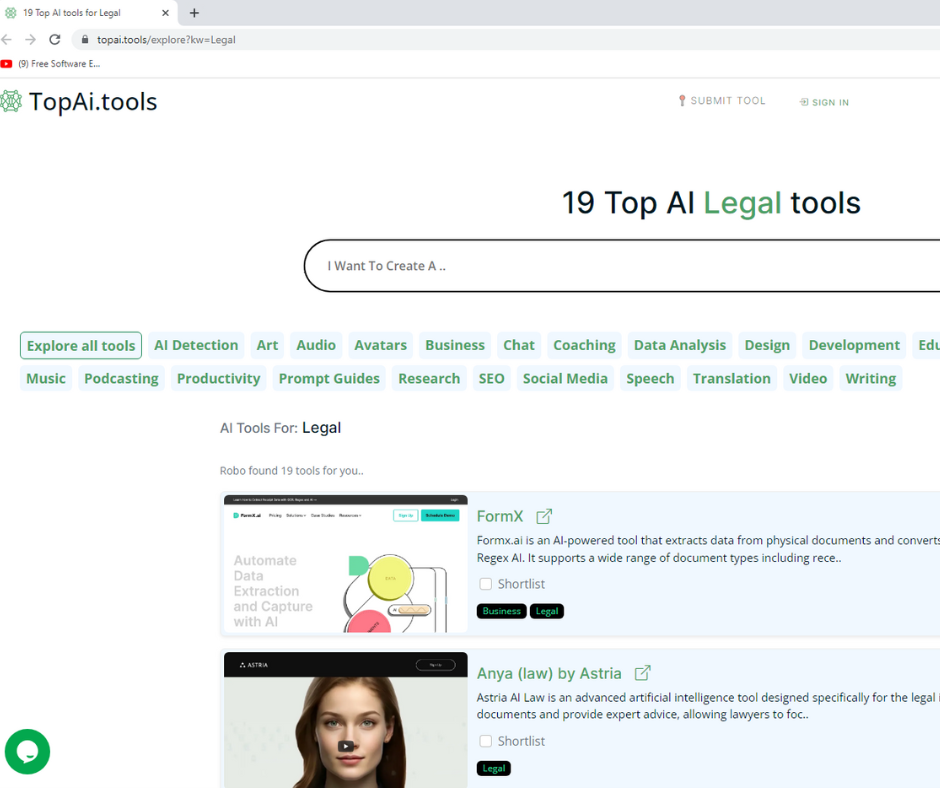
Task: Open the green chat bubble widget
Action: point(27,751)
